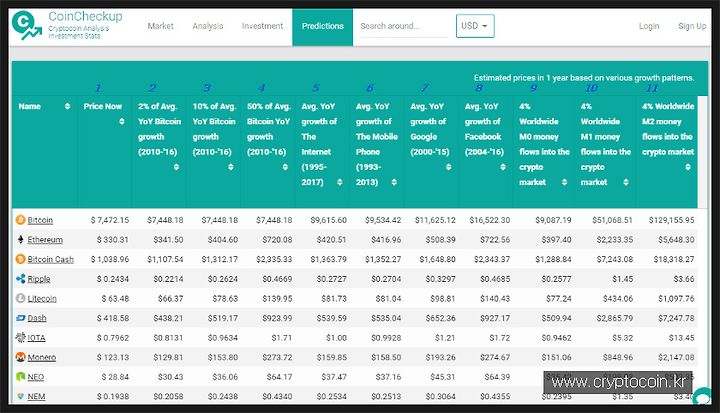The width and height of the screenshot is (720, 413).
Task: Click the Ripple coin icon
Action: pyautogui.click(x=20, y=279)
